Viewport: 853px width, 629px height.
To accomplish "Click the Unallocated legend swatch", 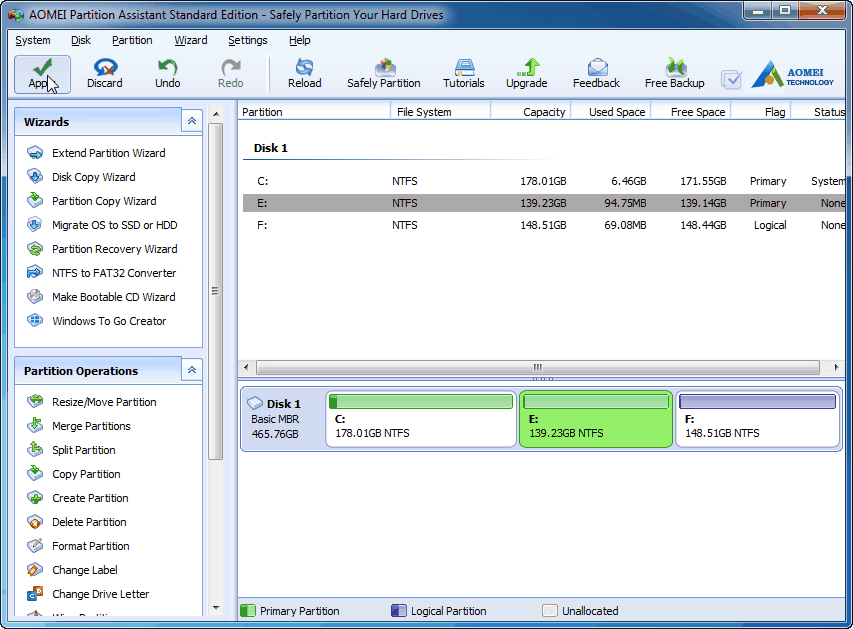I will (549, 610).
